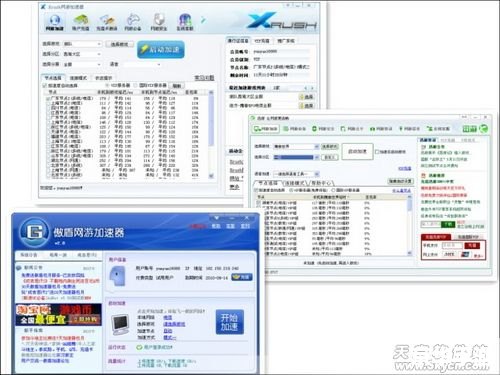The image size is (500, 375).
Task: Toggle the checkbox next to green window's start button
Action: 377,152
